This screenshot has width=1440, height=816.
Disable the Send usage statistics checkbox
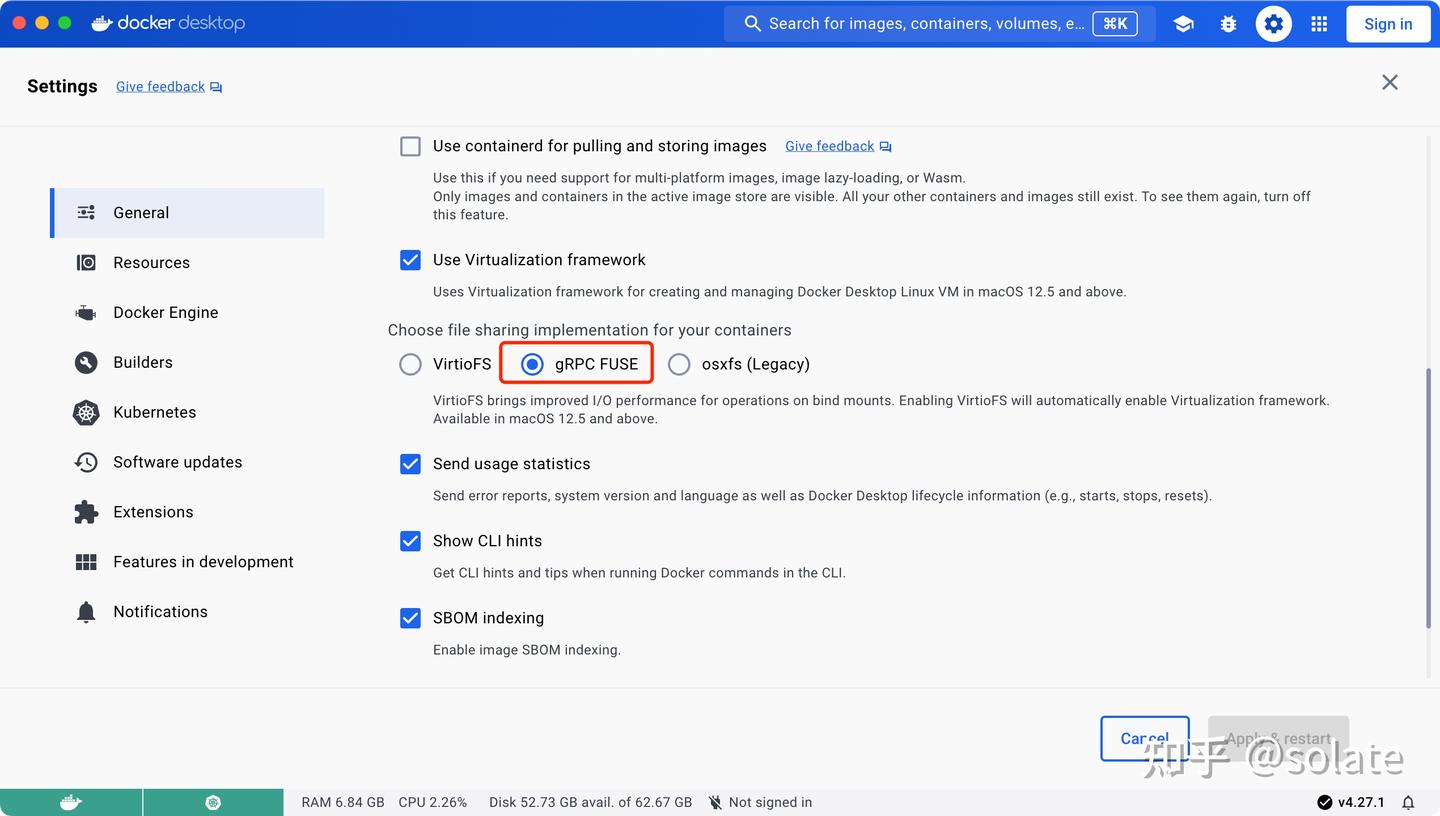410,464
